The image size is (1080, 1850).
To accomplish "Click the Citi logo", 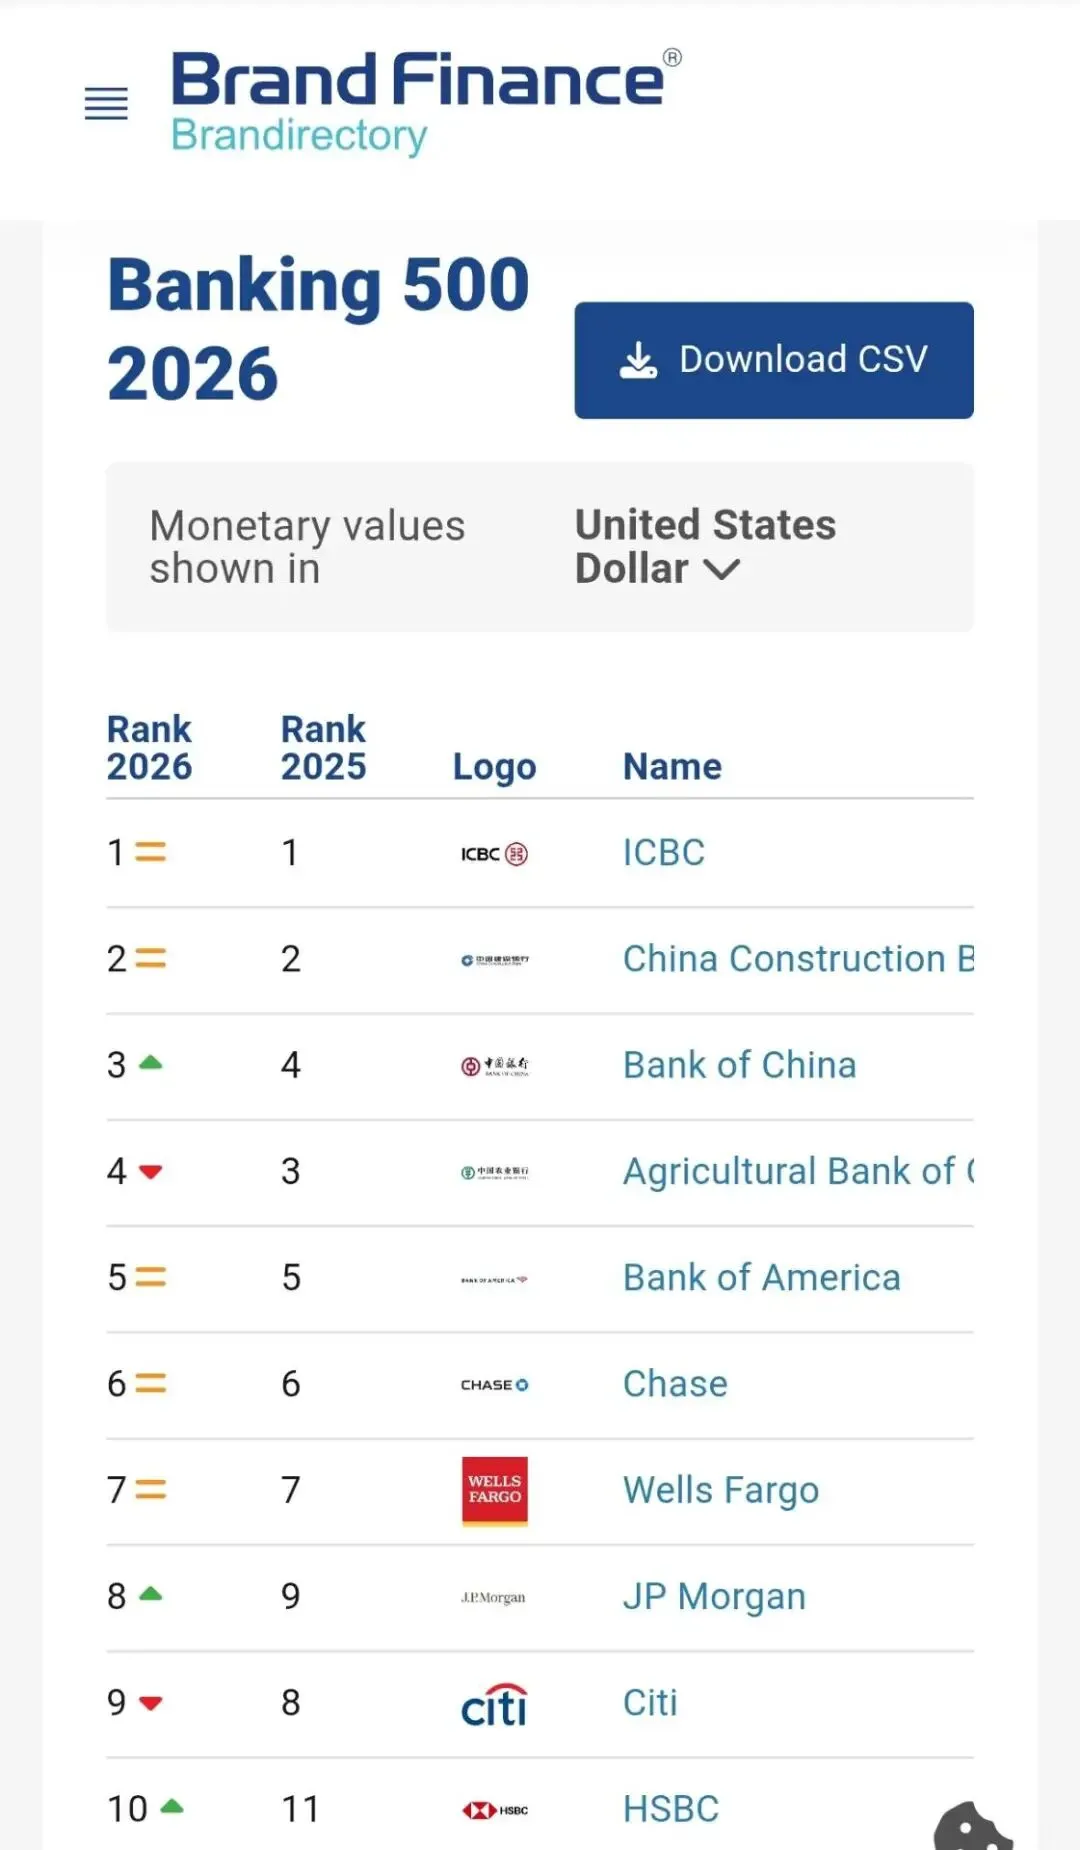I will pyautogui.click(x=494, y=1704).
